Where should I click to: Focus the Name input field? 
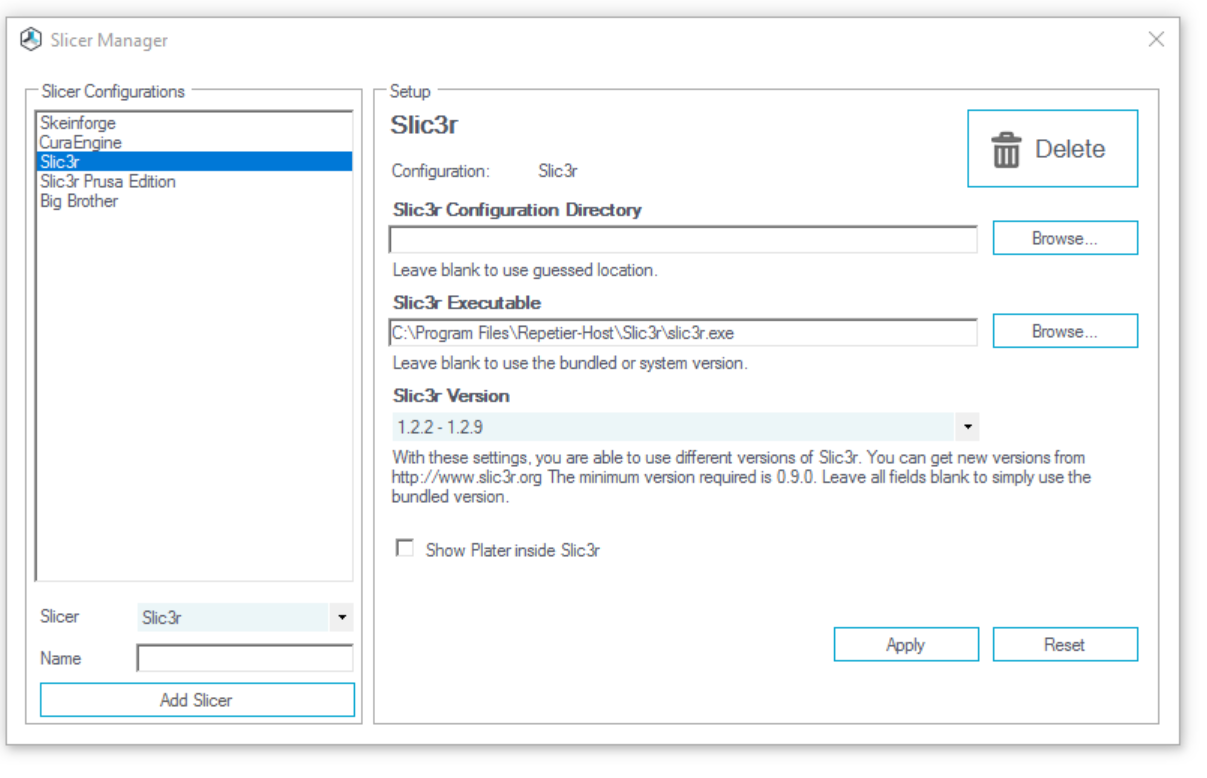[x=245, y=658]
